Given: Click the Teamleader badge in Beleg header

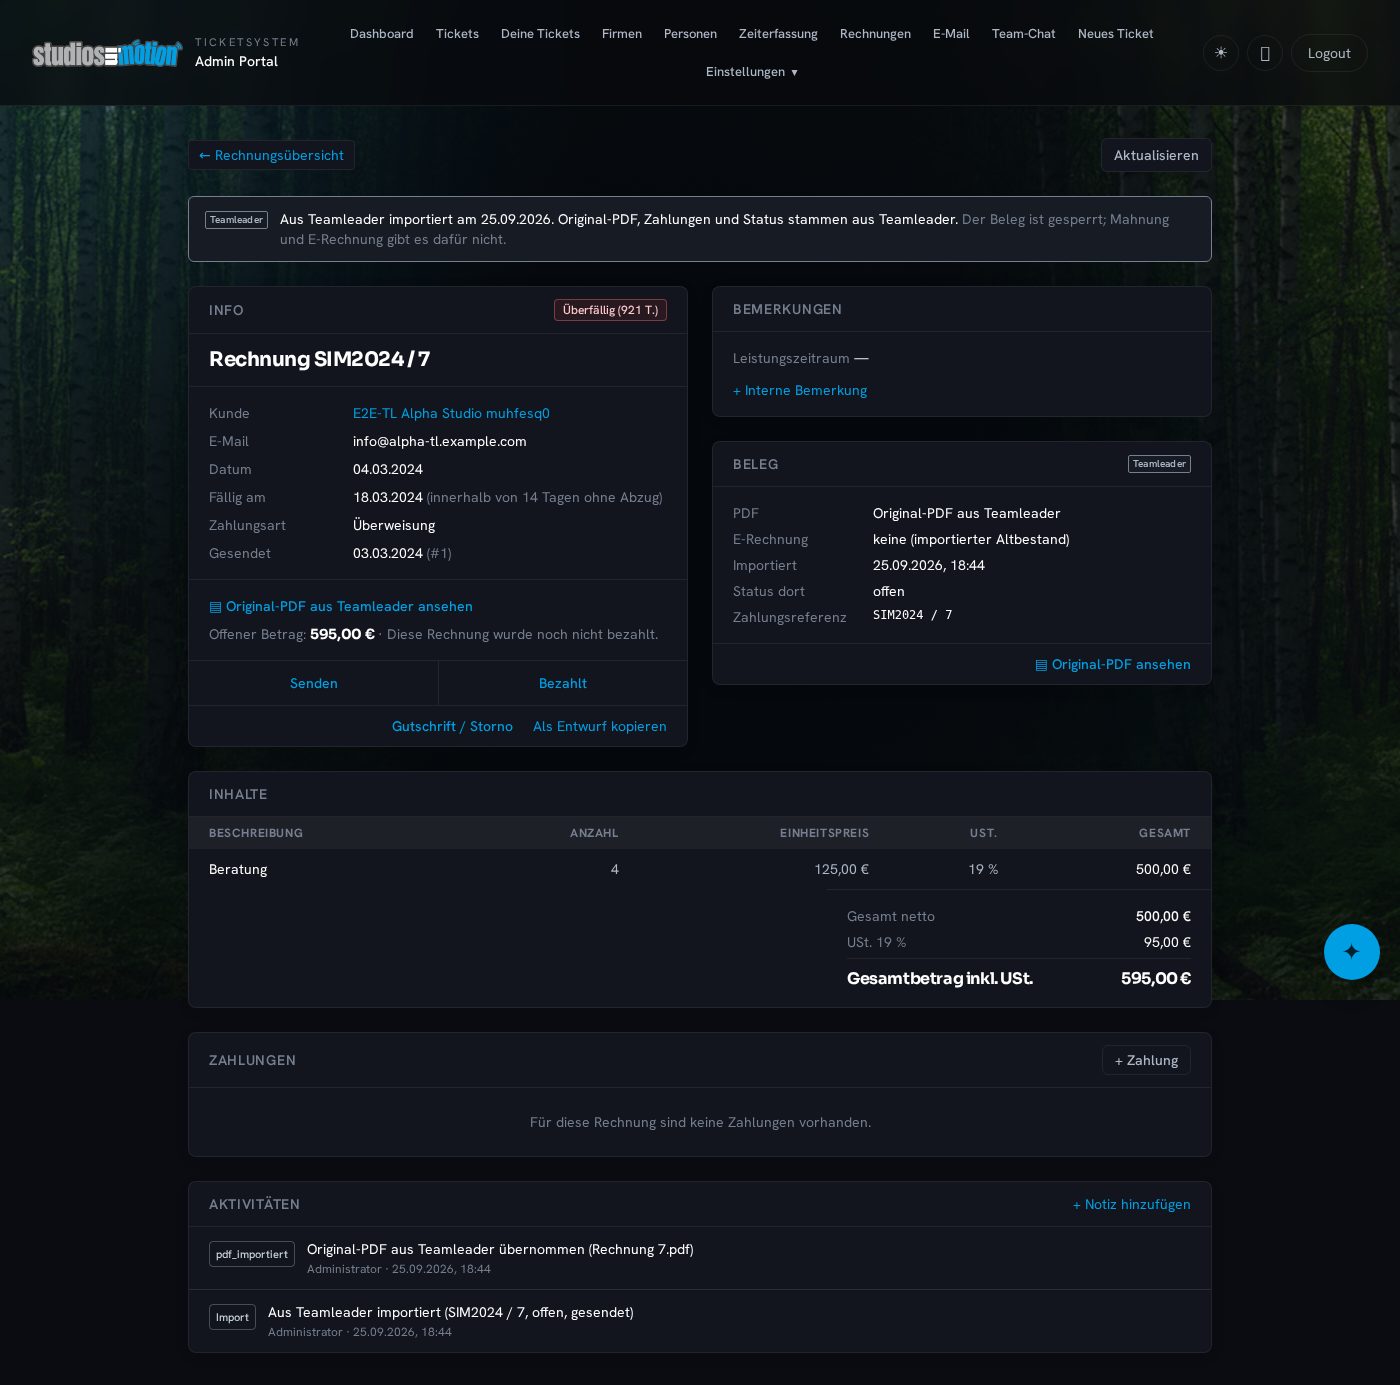Looking at the screenshot, I should tap(1159, 464).
